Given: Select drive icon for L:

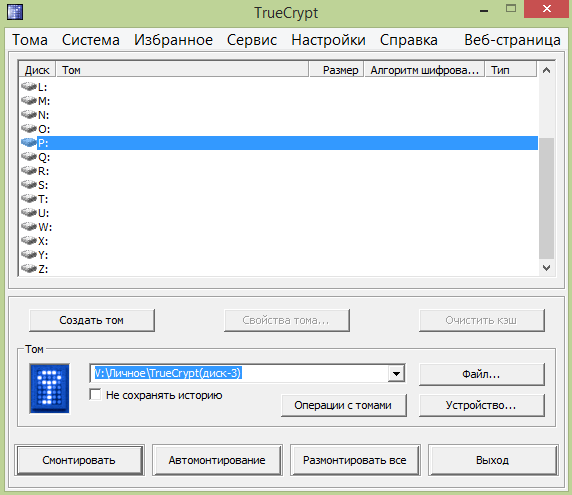Looking at the screenshot, I should click(x=28, y=87).
